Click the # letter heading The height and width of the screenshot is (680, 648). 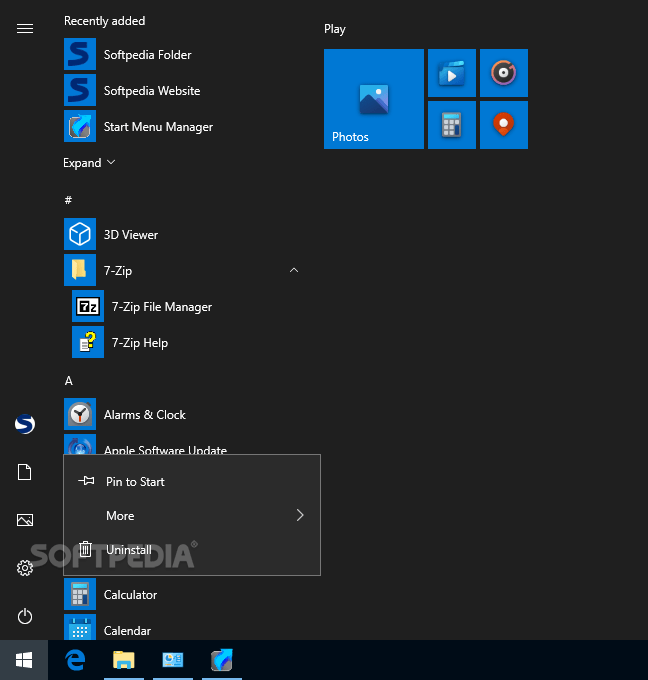click(68, 200)
